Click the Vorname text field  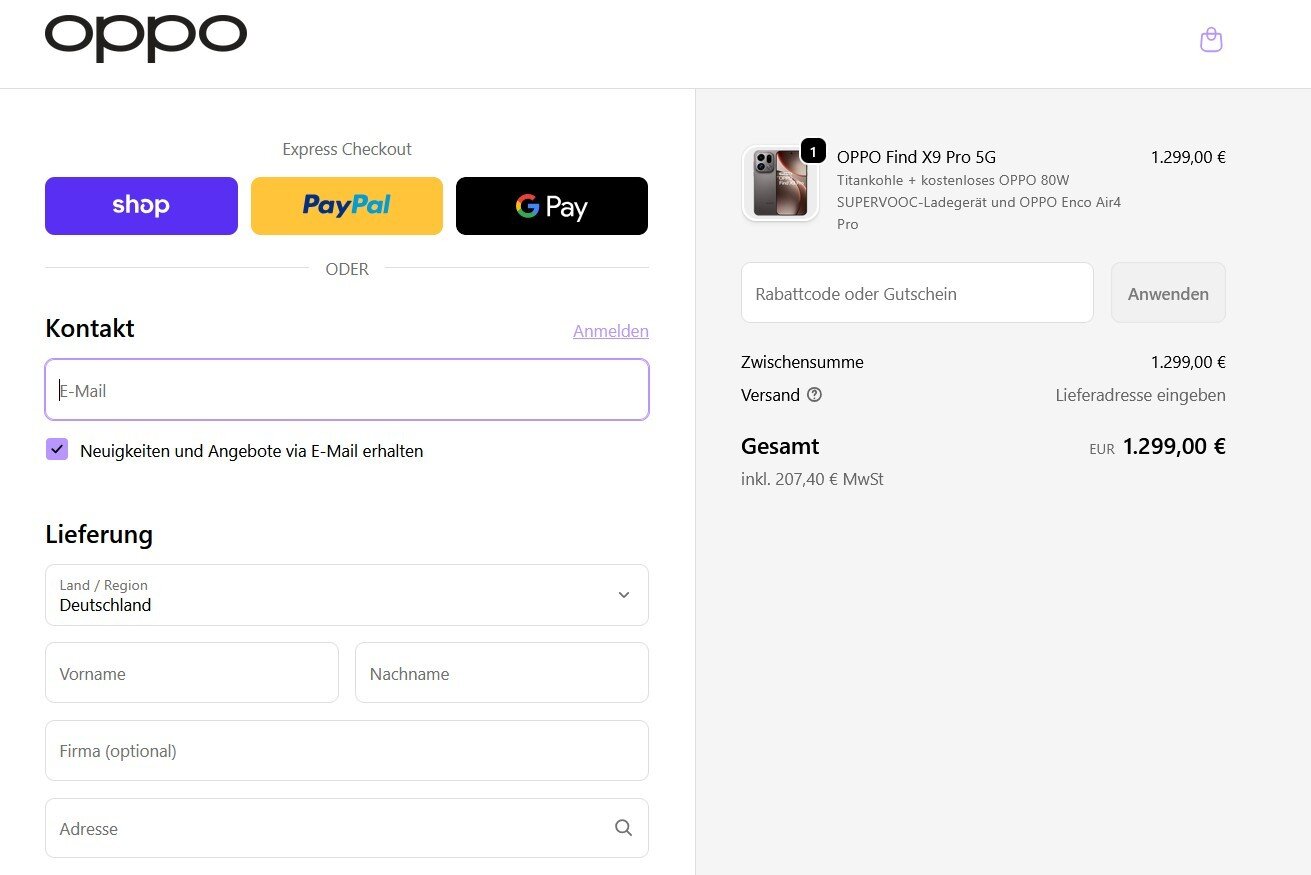191,673
